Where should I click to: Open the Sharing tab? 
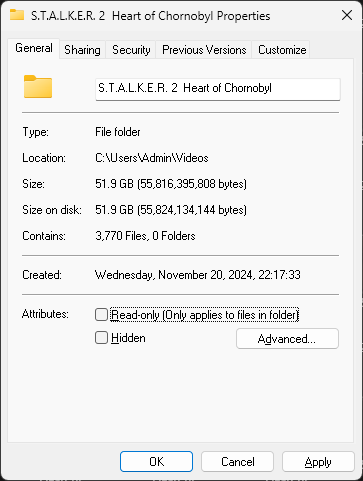point(82,50)
